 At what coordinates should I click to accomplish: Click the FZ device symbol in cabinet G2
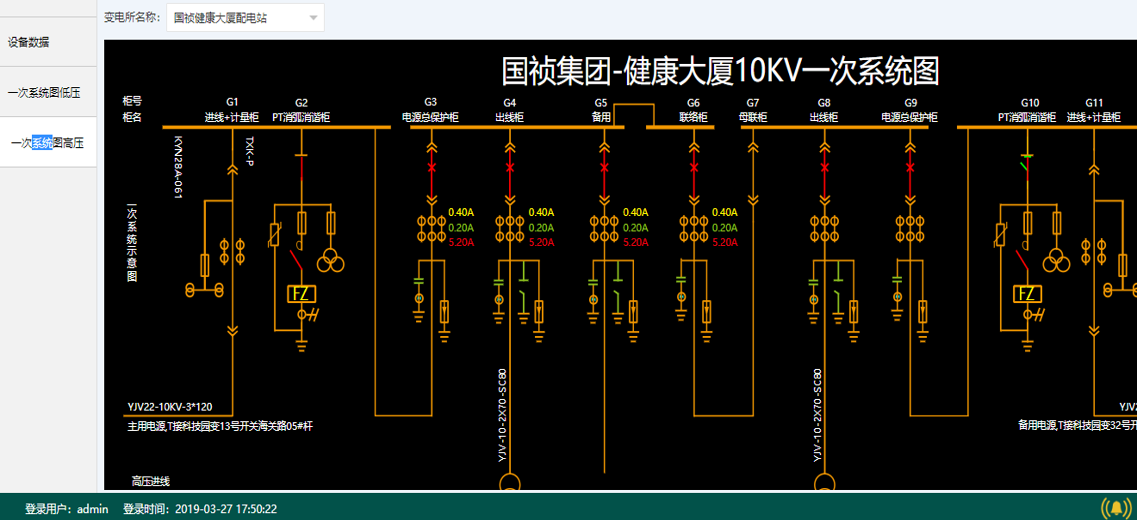tap(301, 294)
